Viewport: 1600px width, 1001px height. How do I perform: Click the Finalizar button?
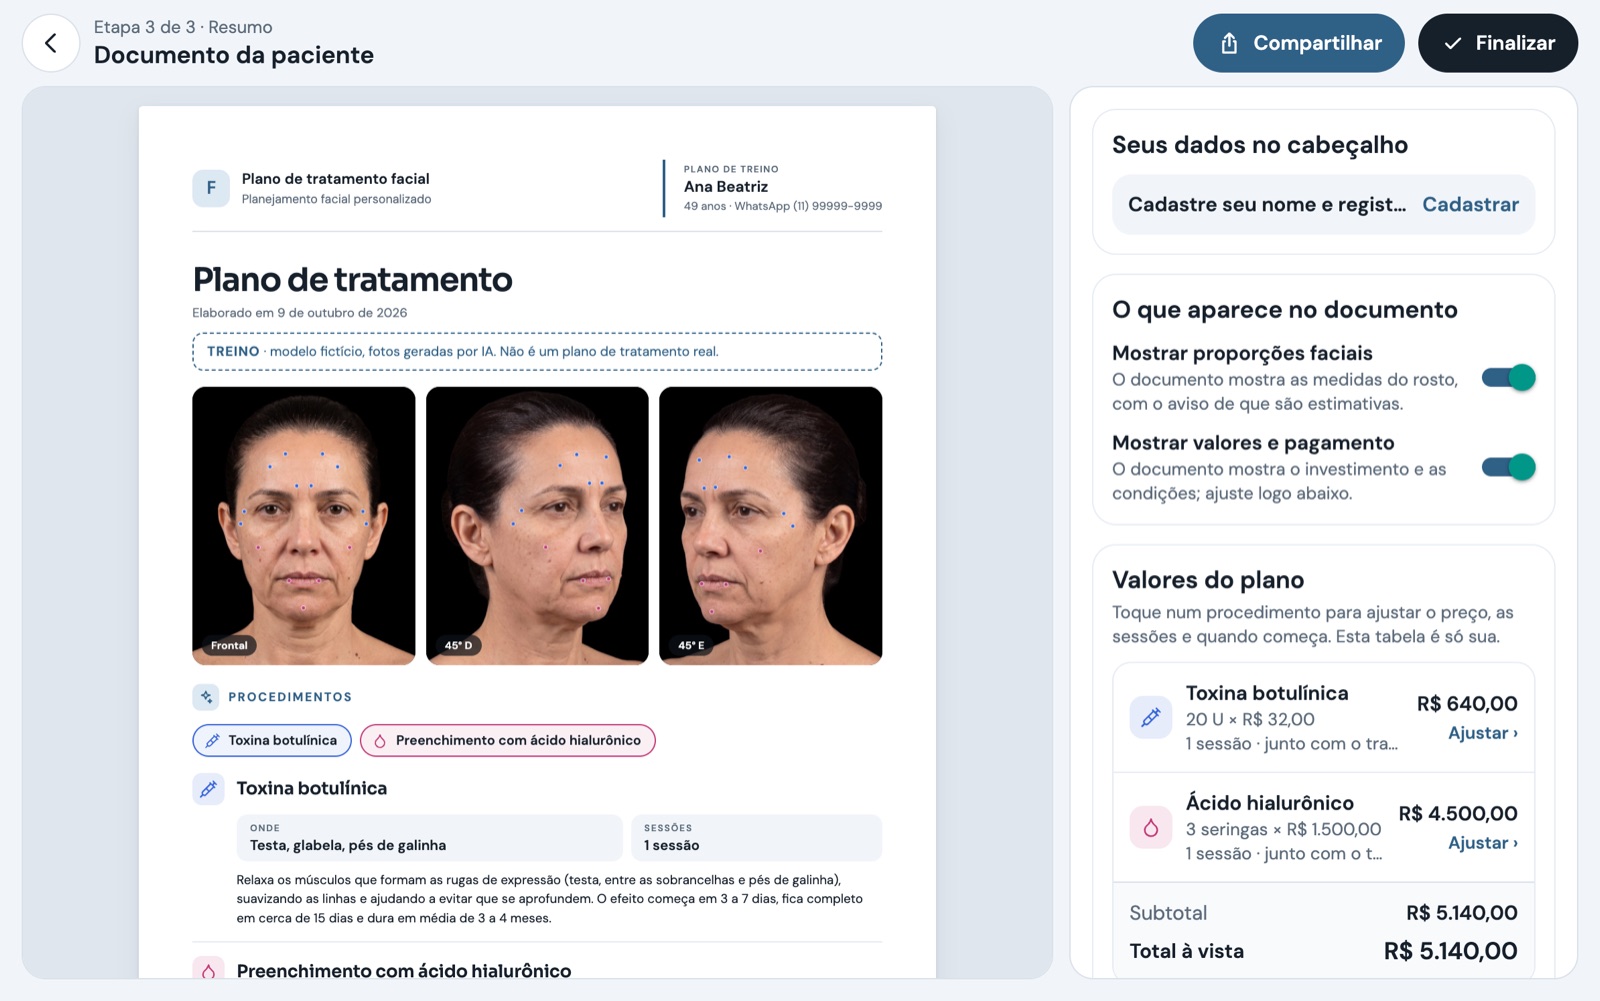coord(1498,43)
